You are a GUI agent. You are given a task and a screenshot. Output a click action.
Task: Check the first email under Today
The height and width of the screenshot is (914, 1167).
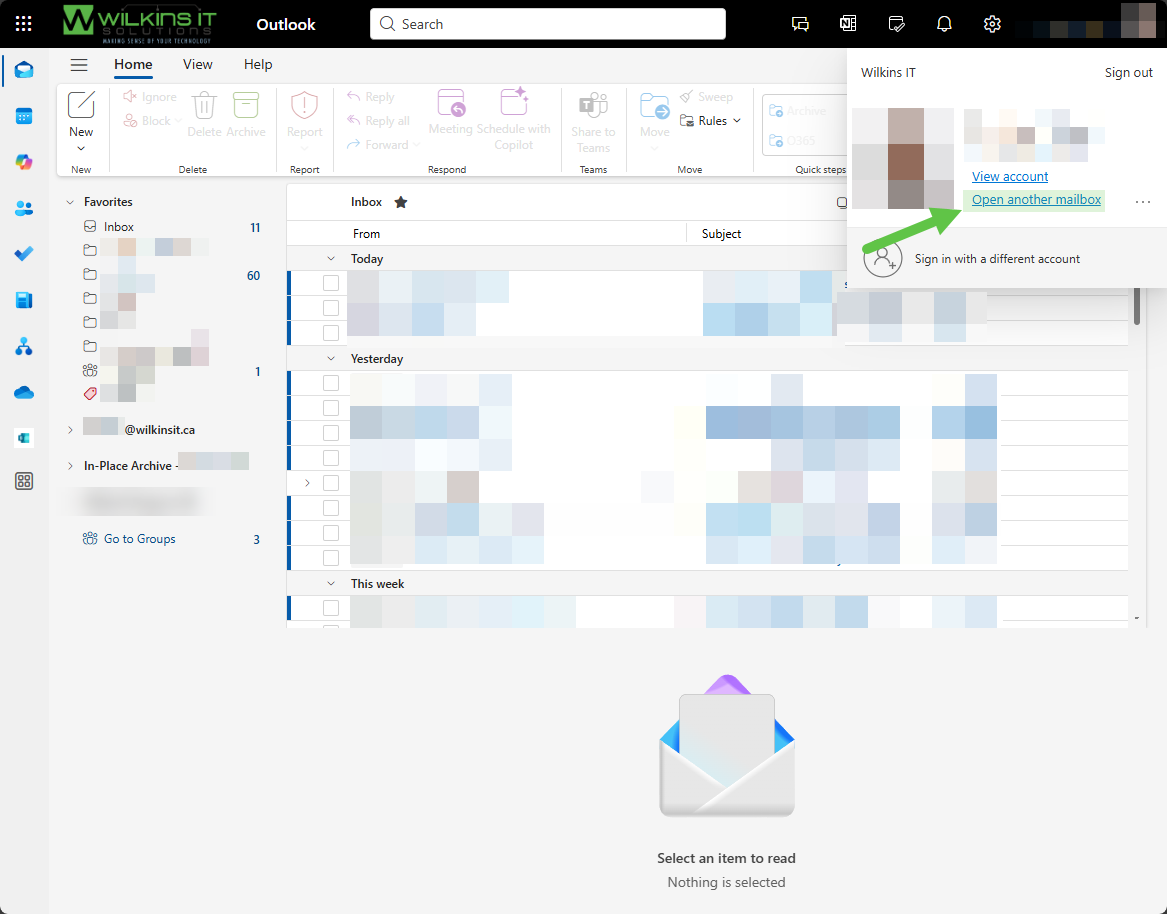(331, 283)
